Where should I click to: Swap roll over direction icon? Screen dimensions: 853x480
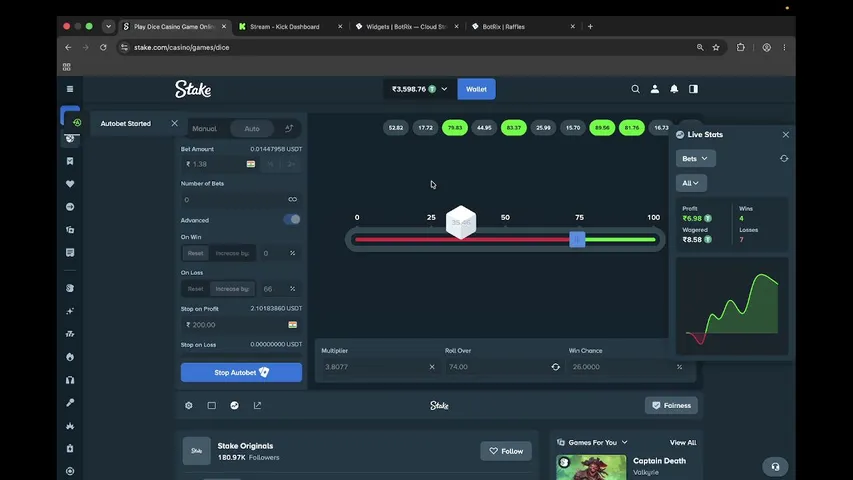555,367
